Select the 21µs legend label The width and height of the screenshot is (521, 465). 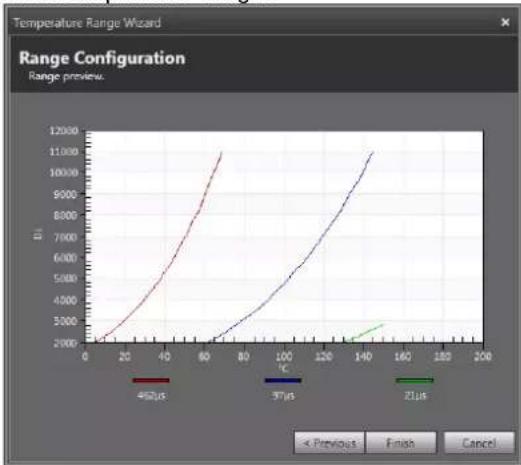coord(415,396)
